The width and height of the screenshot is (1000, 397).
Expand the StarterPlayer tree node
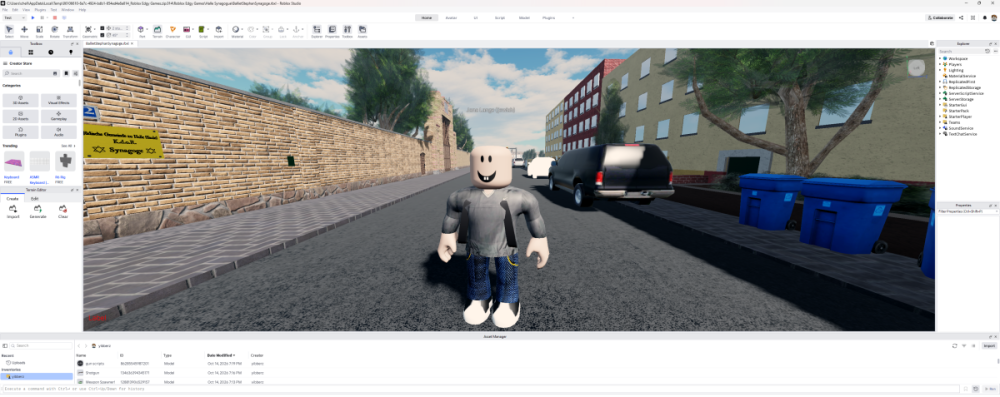click(940, 117)
